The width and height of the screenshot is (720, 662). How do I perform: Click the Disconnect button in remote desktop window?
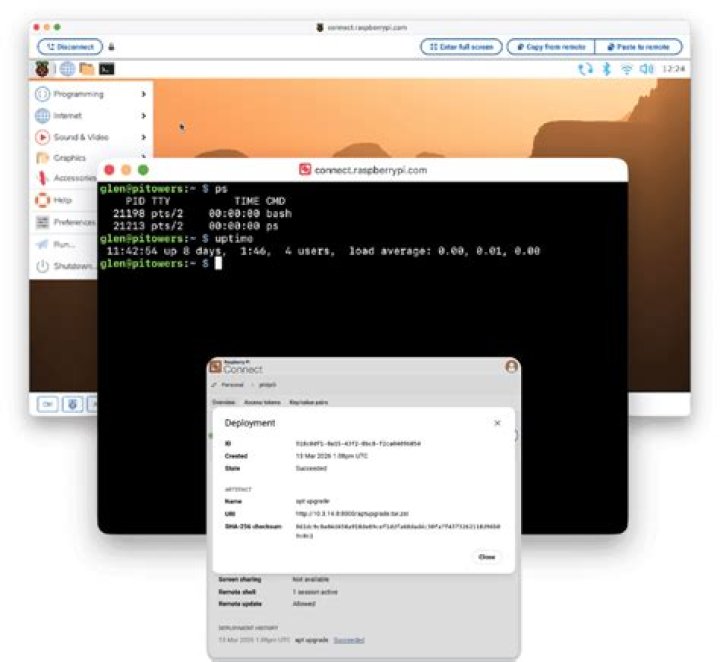[70, 47]
